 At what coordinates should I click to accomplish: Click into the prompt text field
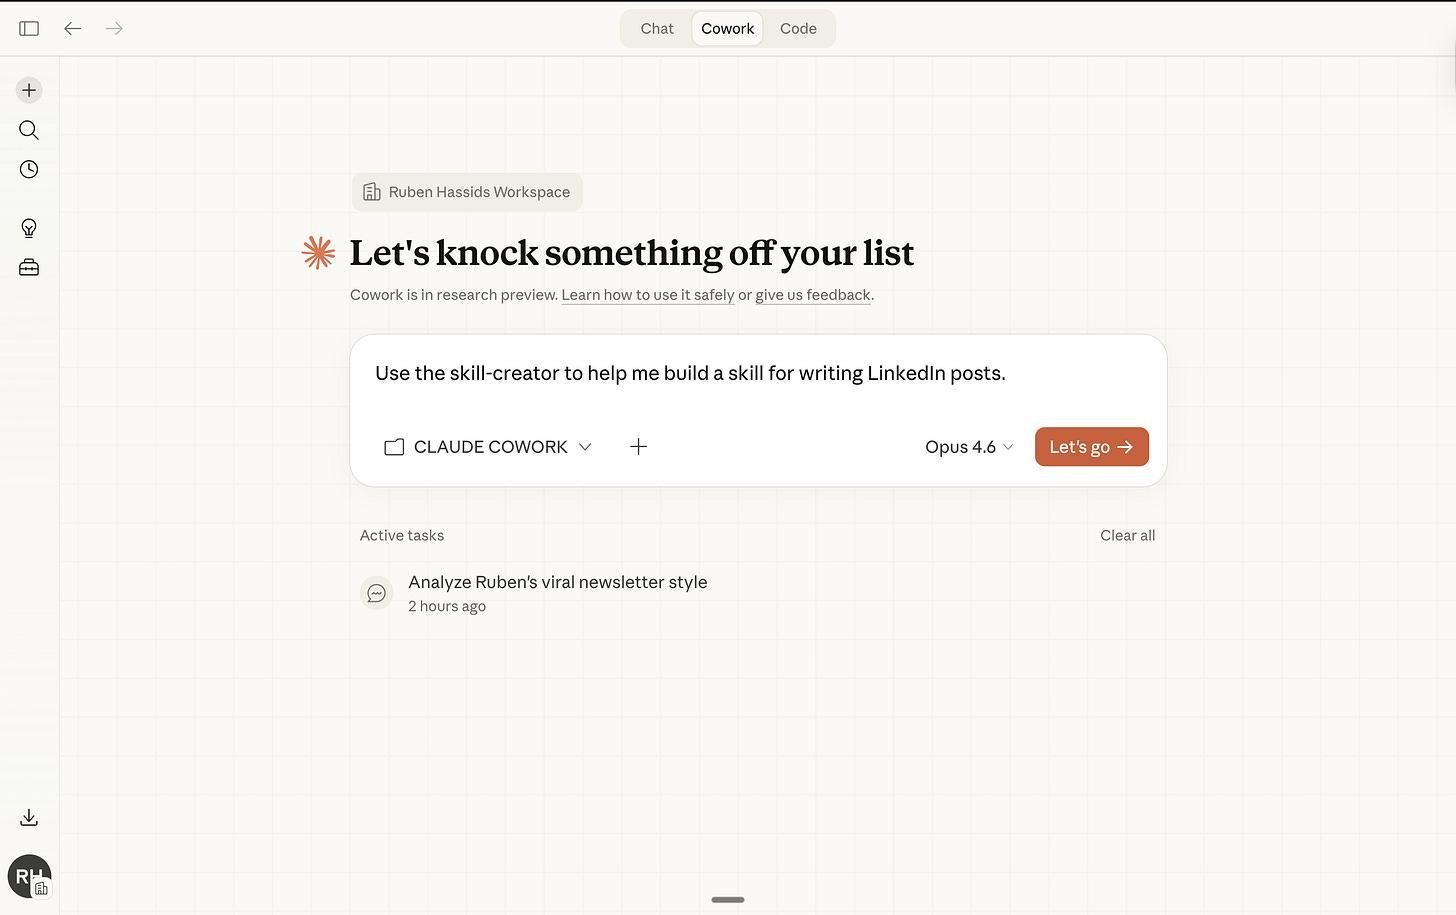tap(758, 374)
